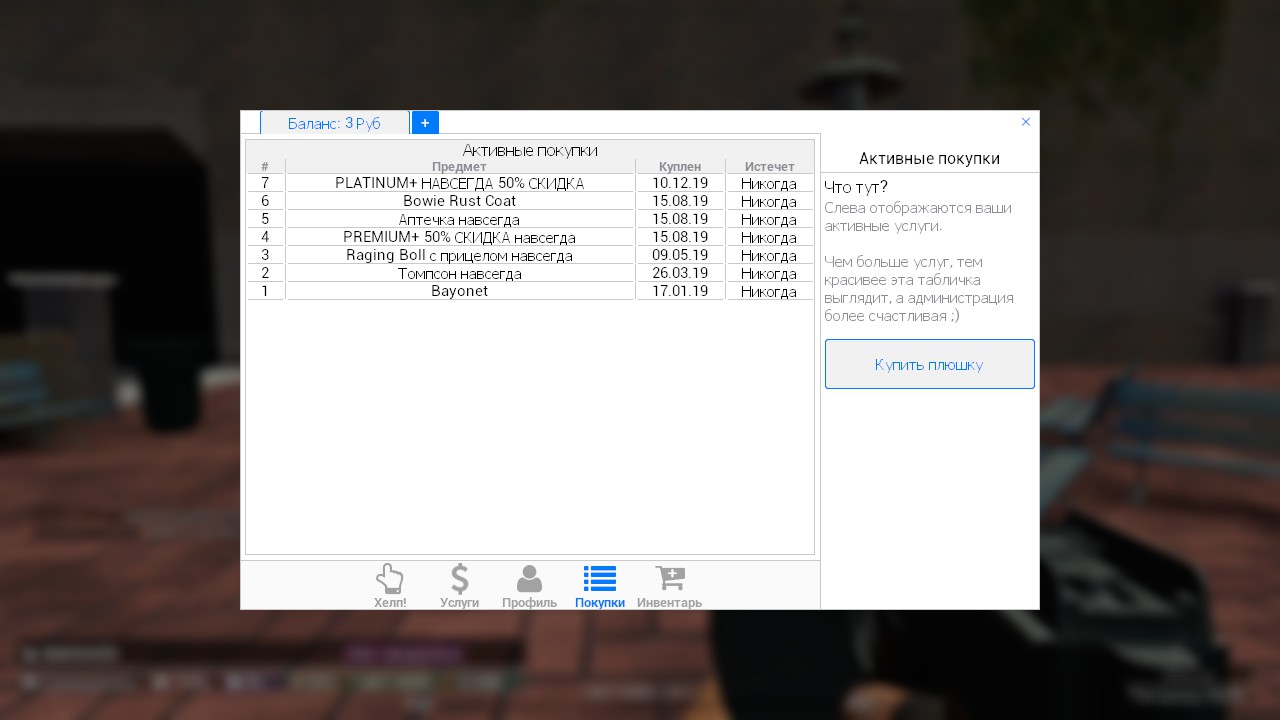Viewport: 1280px width, 720px height.
Task: Open the Инвентарь cart icon
Action: click(669, 579)
